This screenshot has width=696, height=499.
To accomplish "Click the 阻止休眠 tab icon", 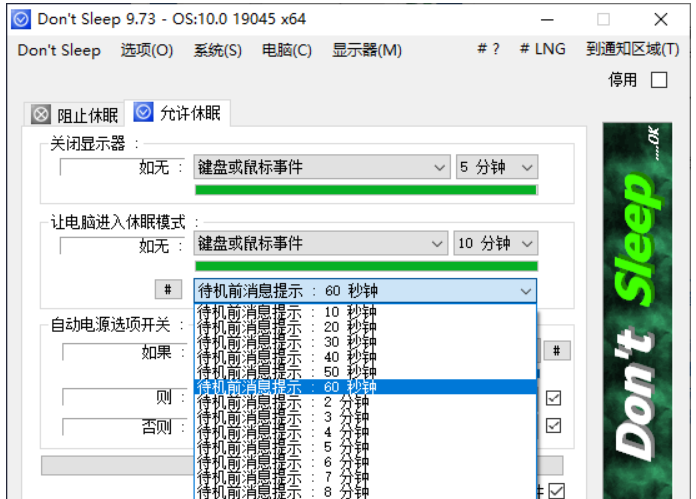I will pyautogui.click(x=41, y=115).
